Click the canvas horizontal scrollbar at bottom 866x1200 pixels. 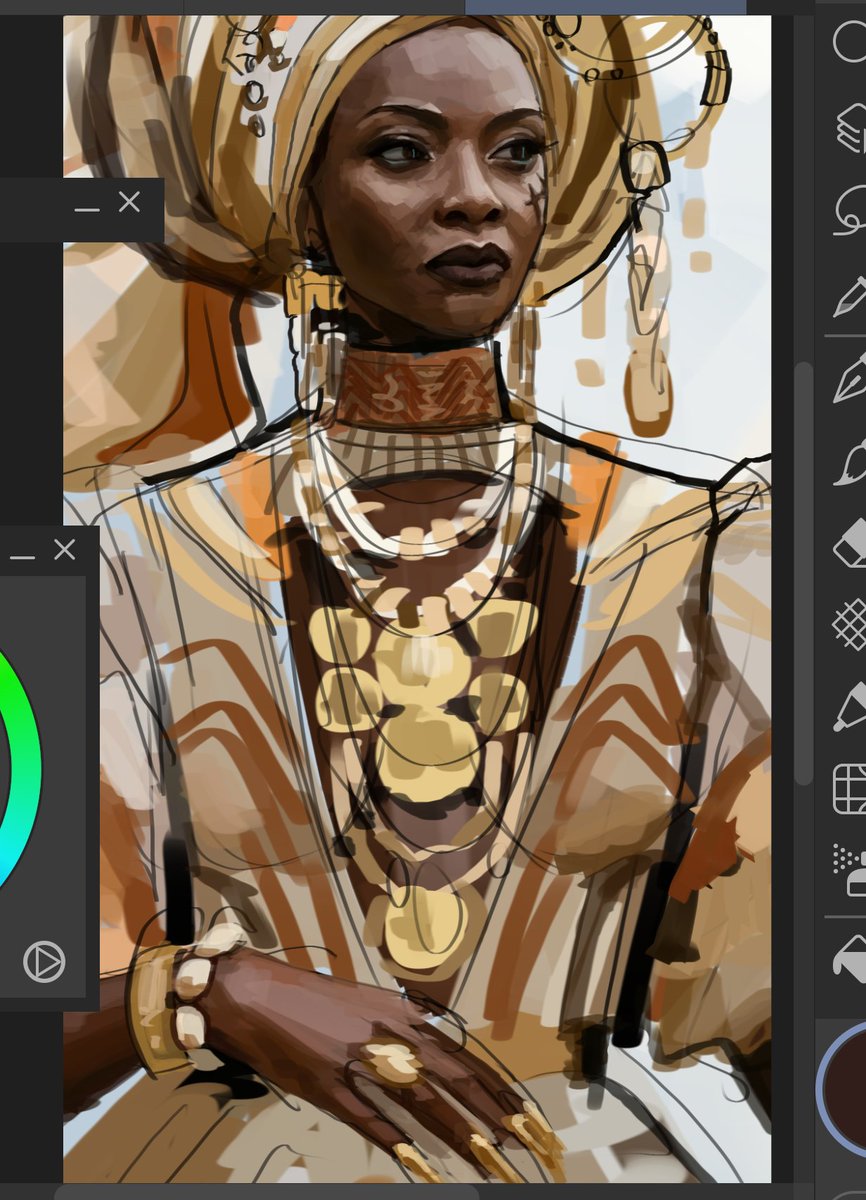267,1193
